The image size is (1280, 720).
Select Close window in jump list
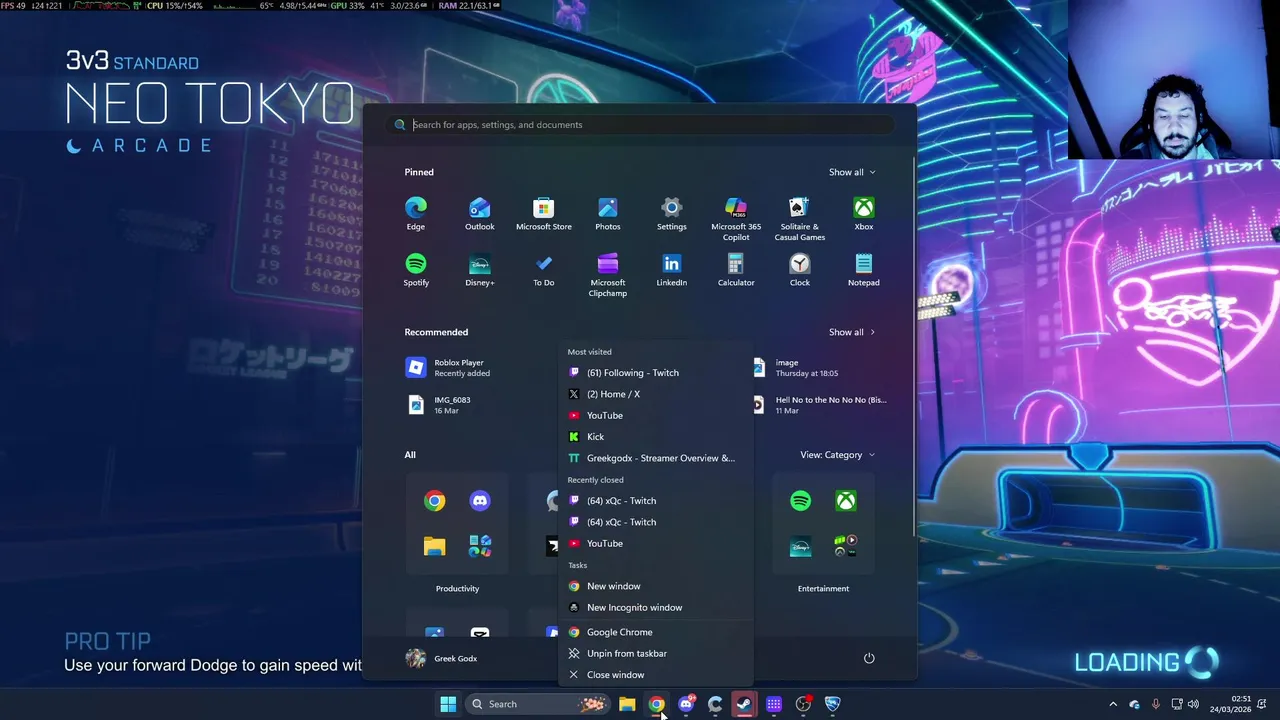pyautogui.click(x=655, y=675)
